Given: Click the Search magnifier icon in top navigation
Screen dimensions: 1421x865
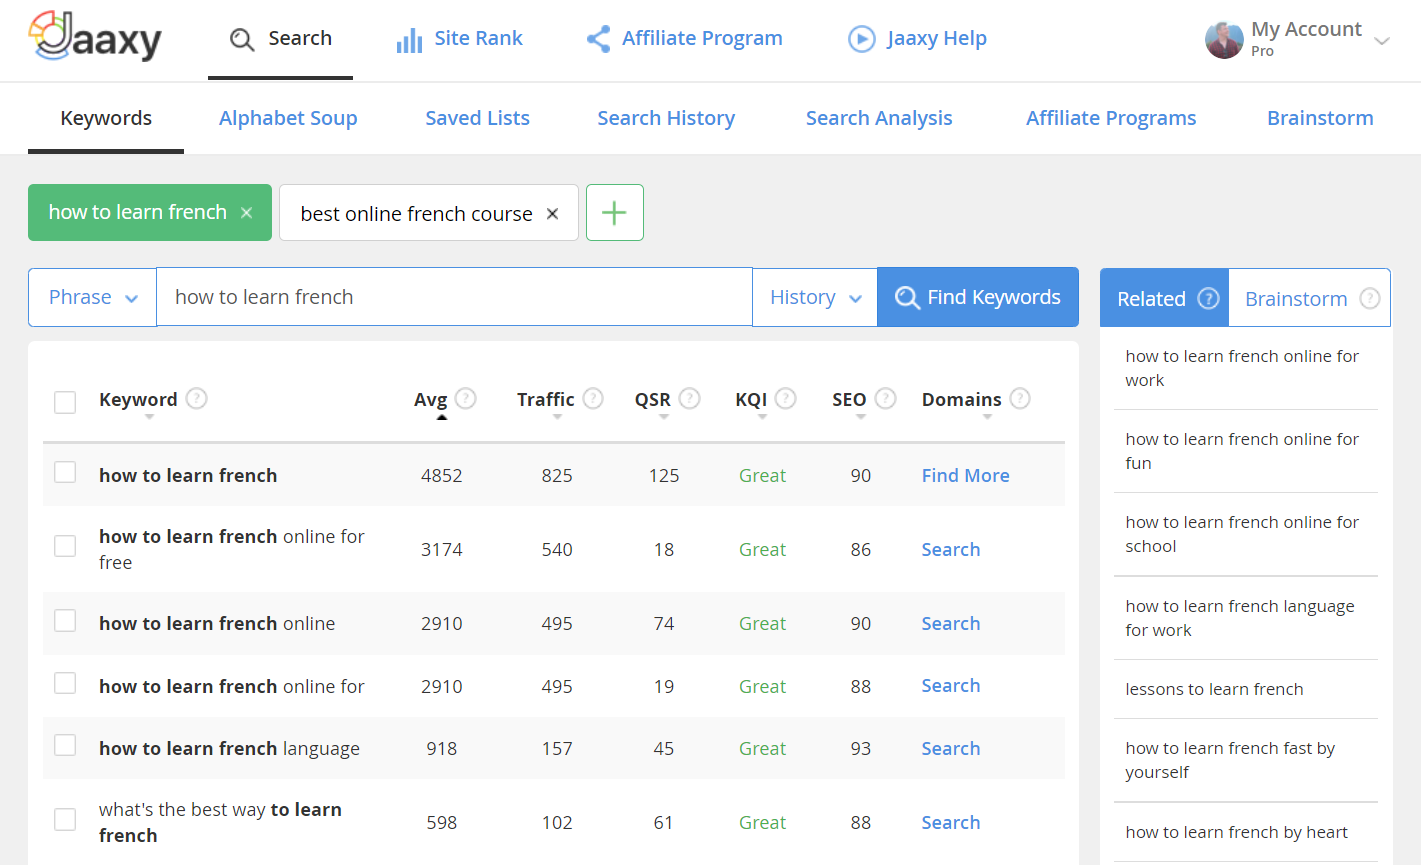Looking at the screenshot, I should [242, 39].
